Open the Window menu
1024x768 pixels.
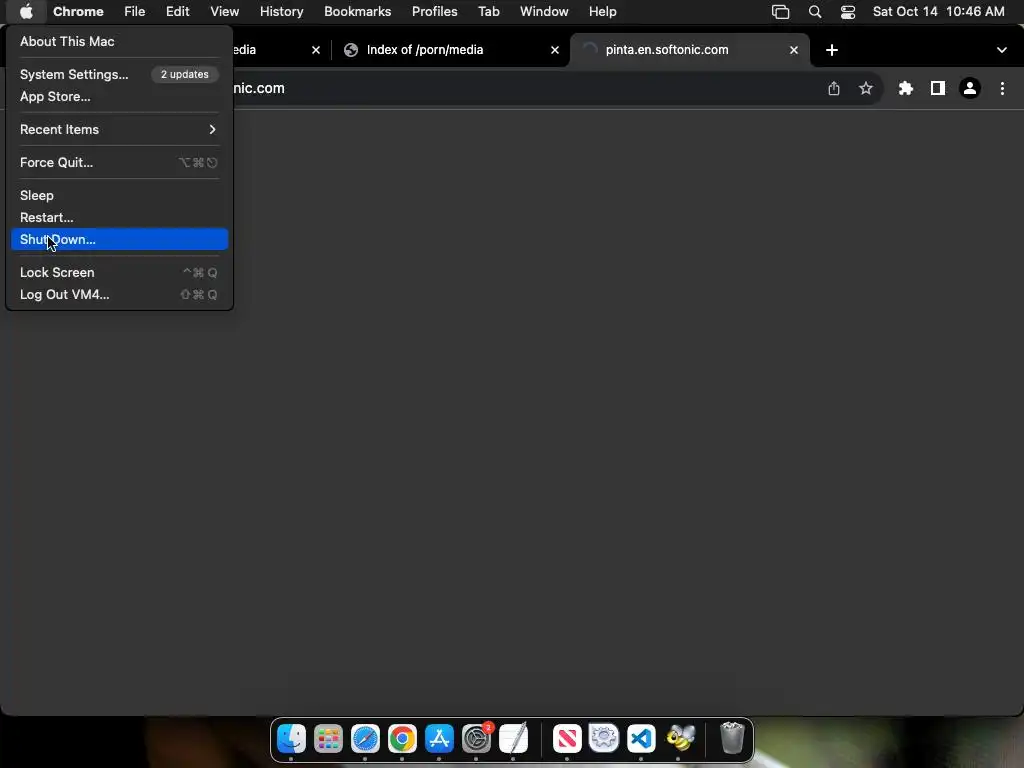pos(544,12)
